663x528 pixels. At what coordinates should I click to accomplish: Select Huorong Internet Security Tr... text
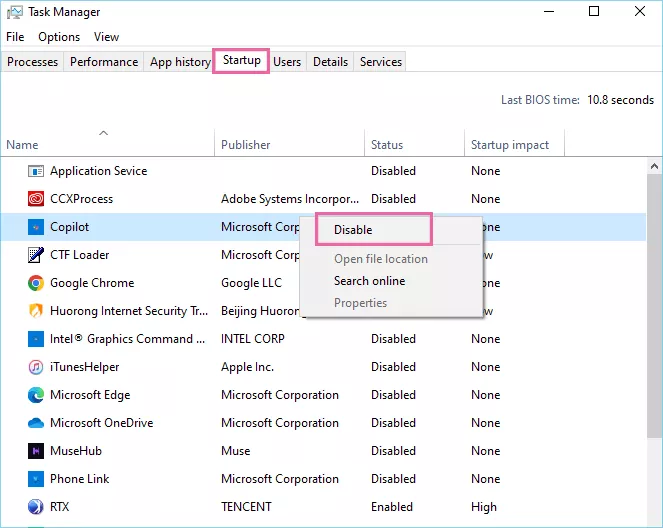pos(129,311)
